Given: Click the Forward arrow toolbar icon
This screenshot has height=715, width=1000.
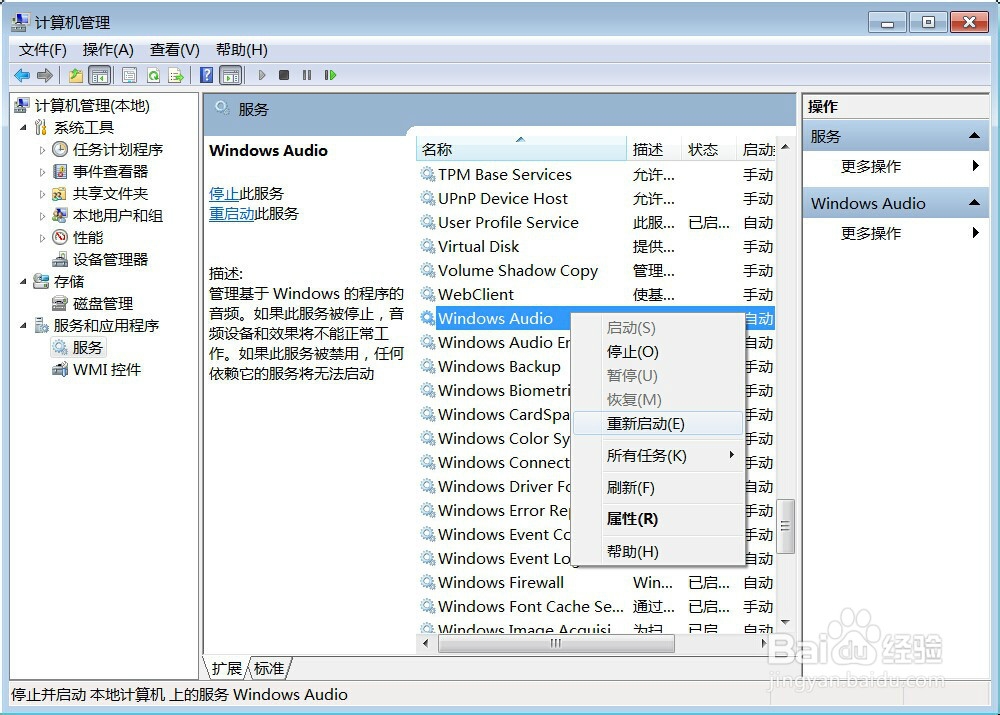Looking at the screenshot, I should (x=45, y=75).
